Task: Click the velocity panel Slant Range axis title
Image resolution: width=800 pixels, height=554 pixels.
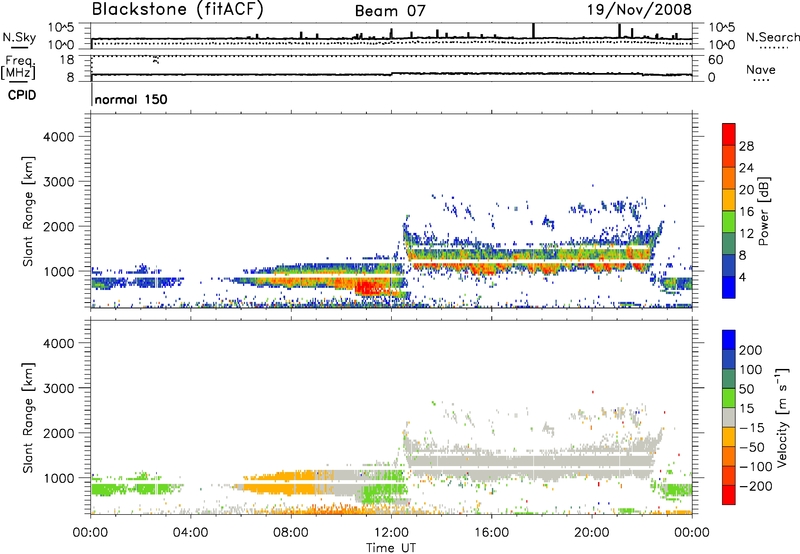Action: pos(28,418)
